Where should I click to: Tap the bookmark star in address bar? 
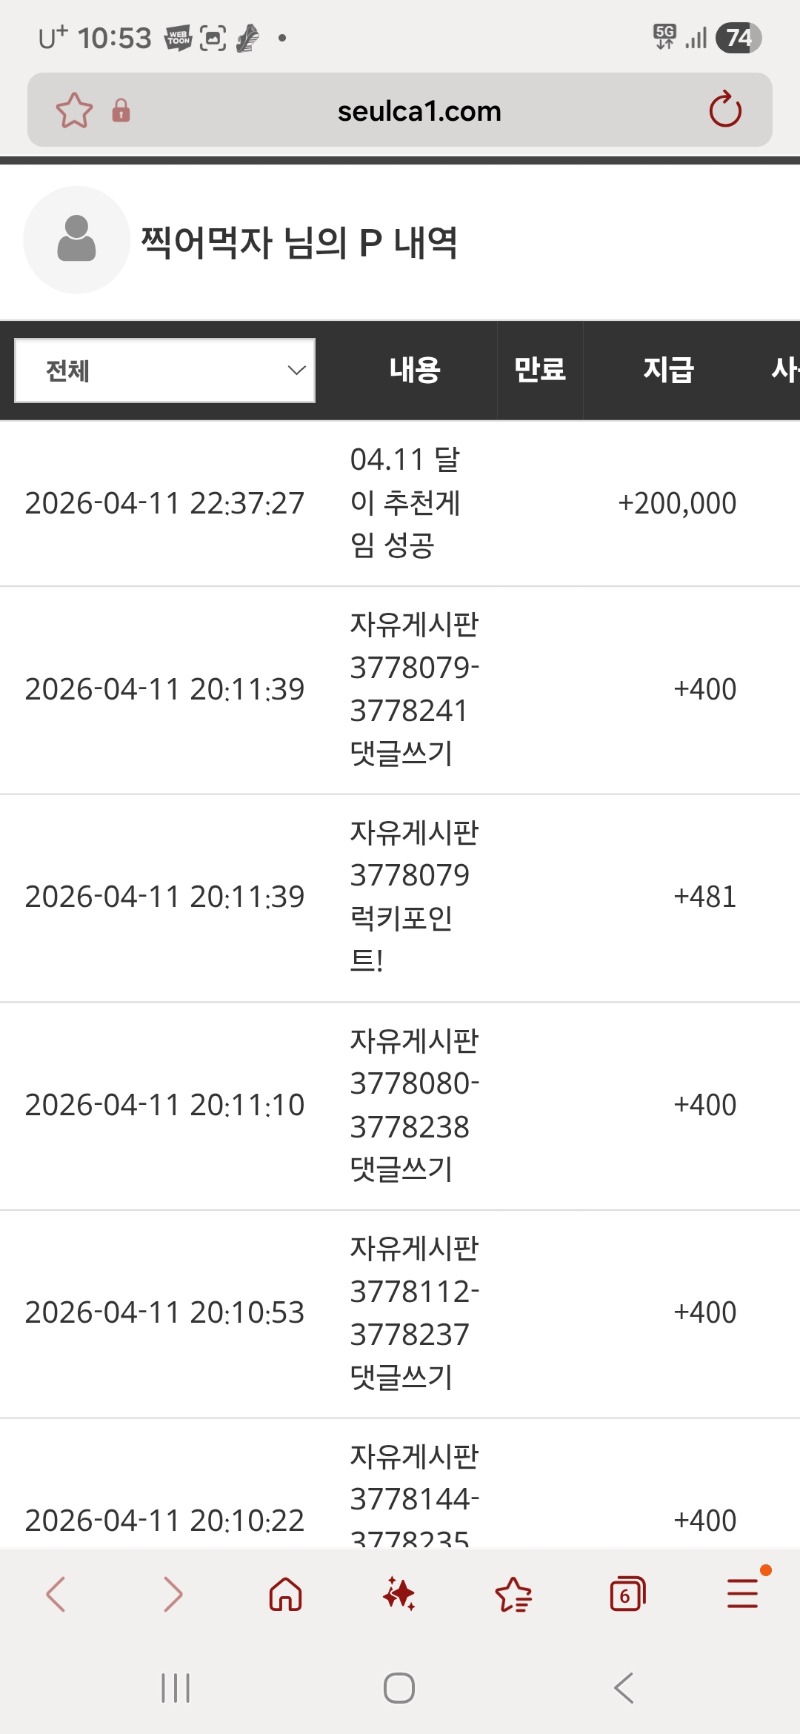74,110
